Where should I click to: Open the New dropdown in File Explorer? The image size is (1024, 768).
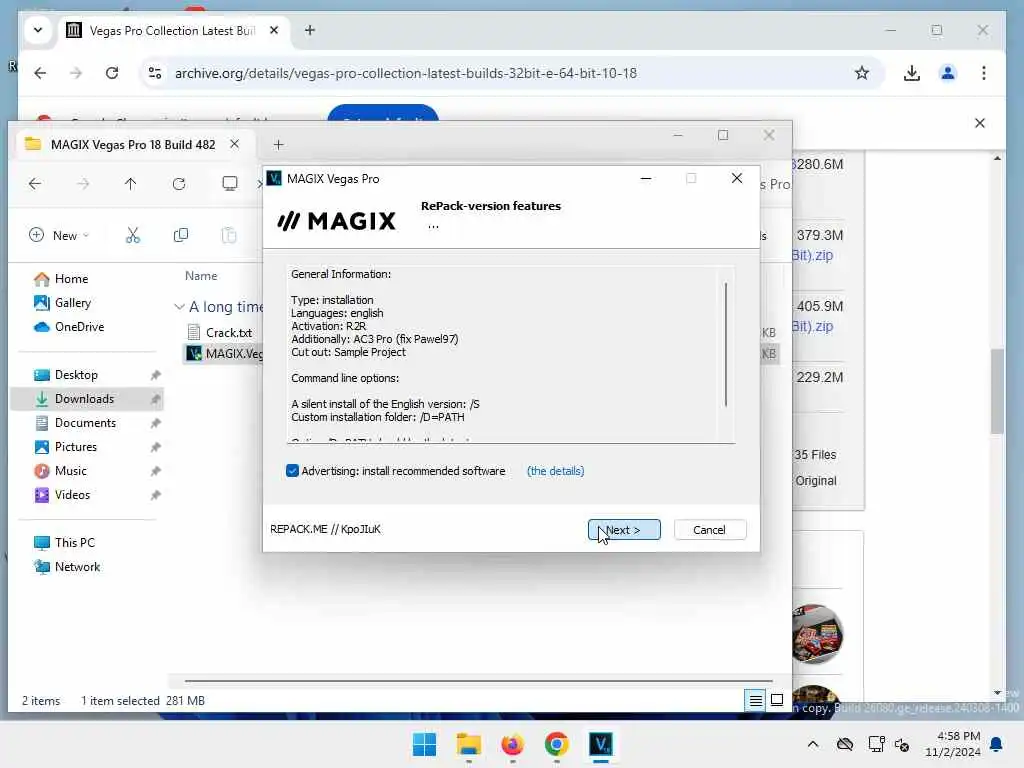[59, 235]
